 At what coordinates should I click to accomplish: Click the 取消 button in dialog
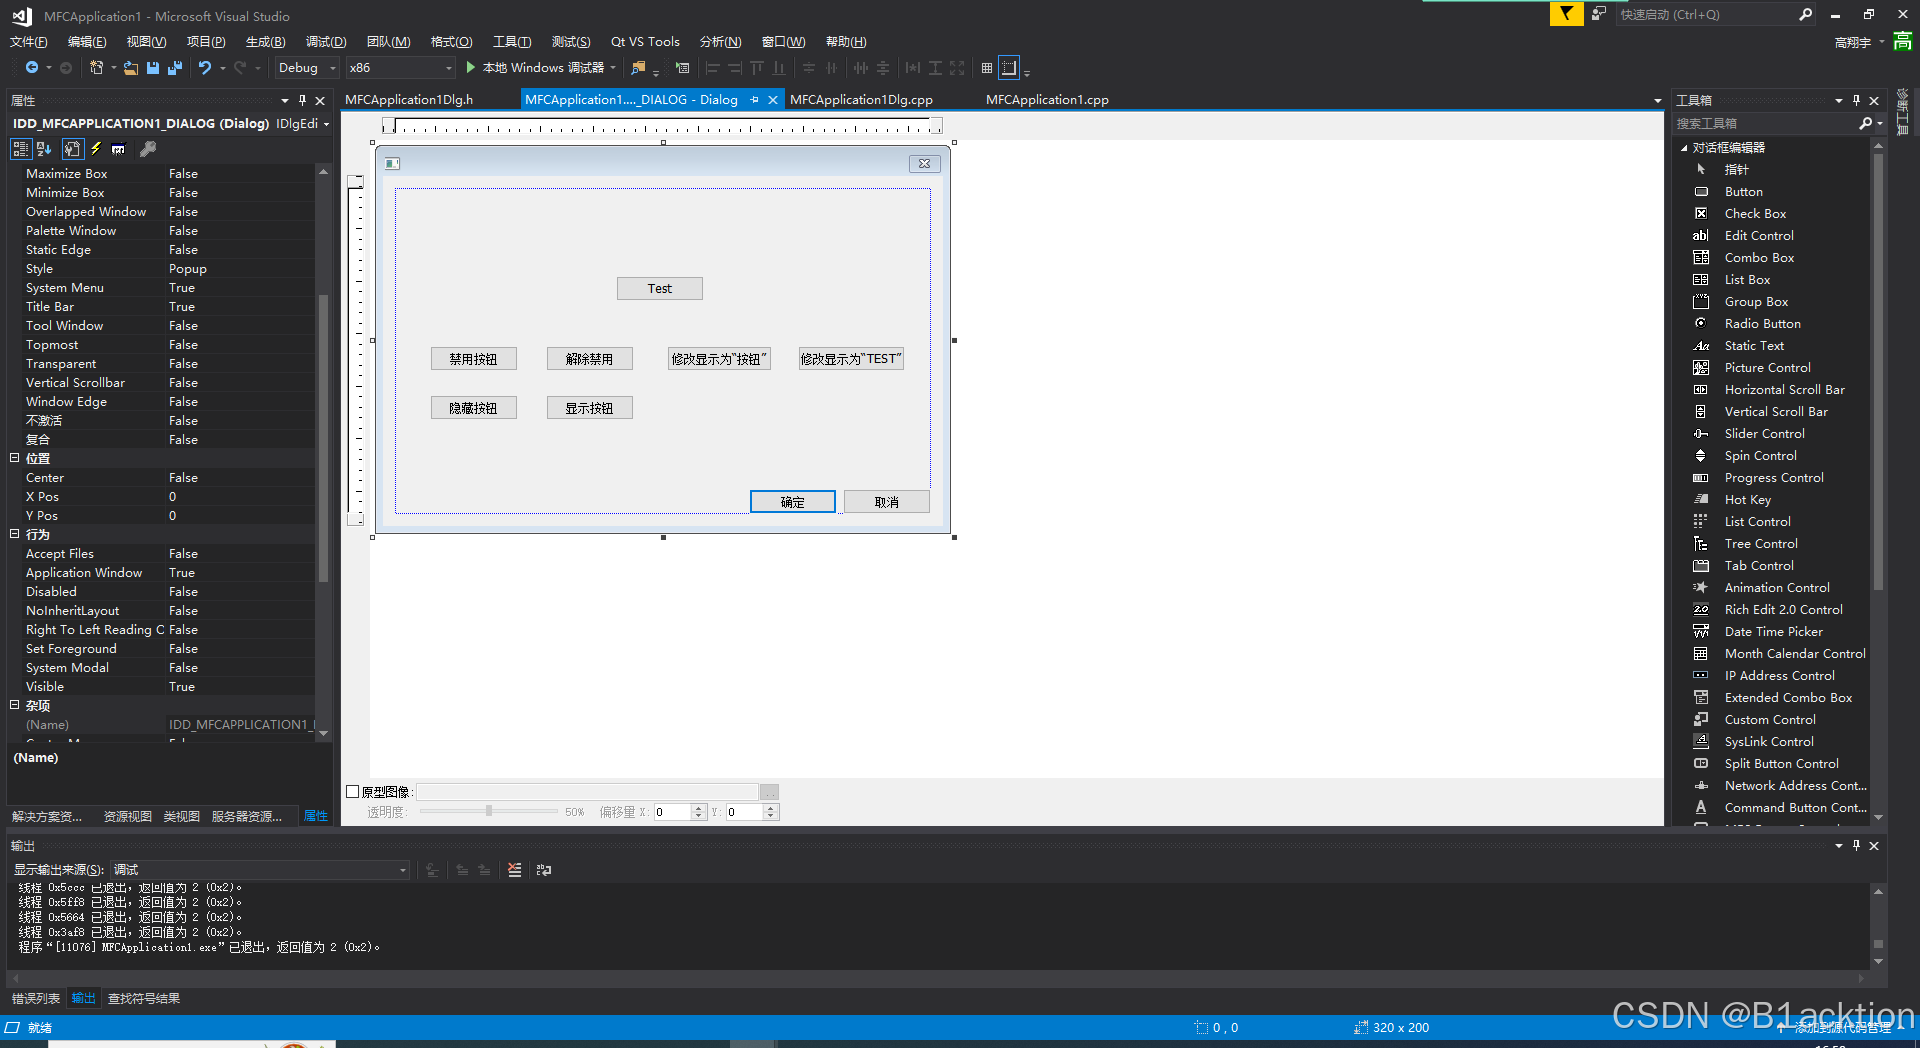click(x=887, y=502)
